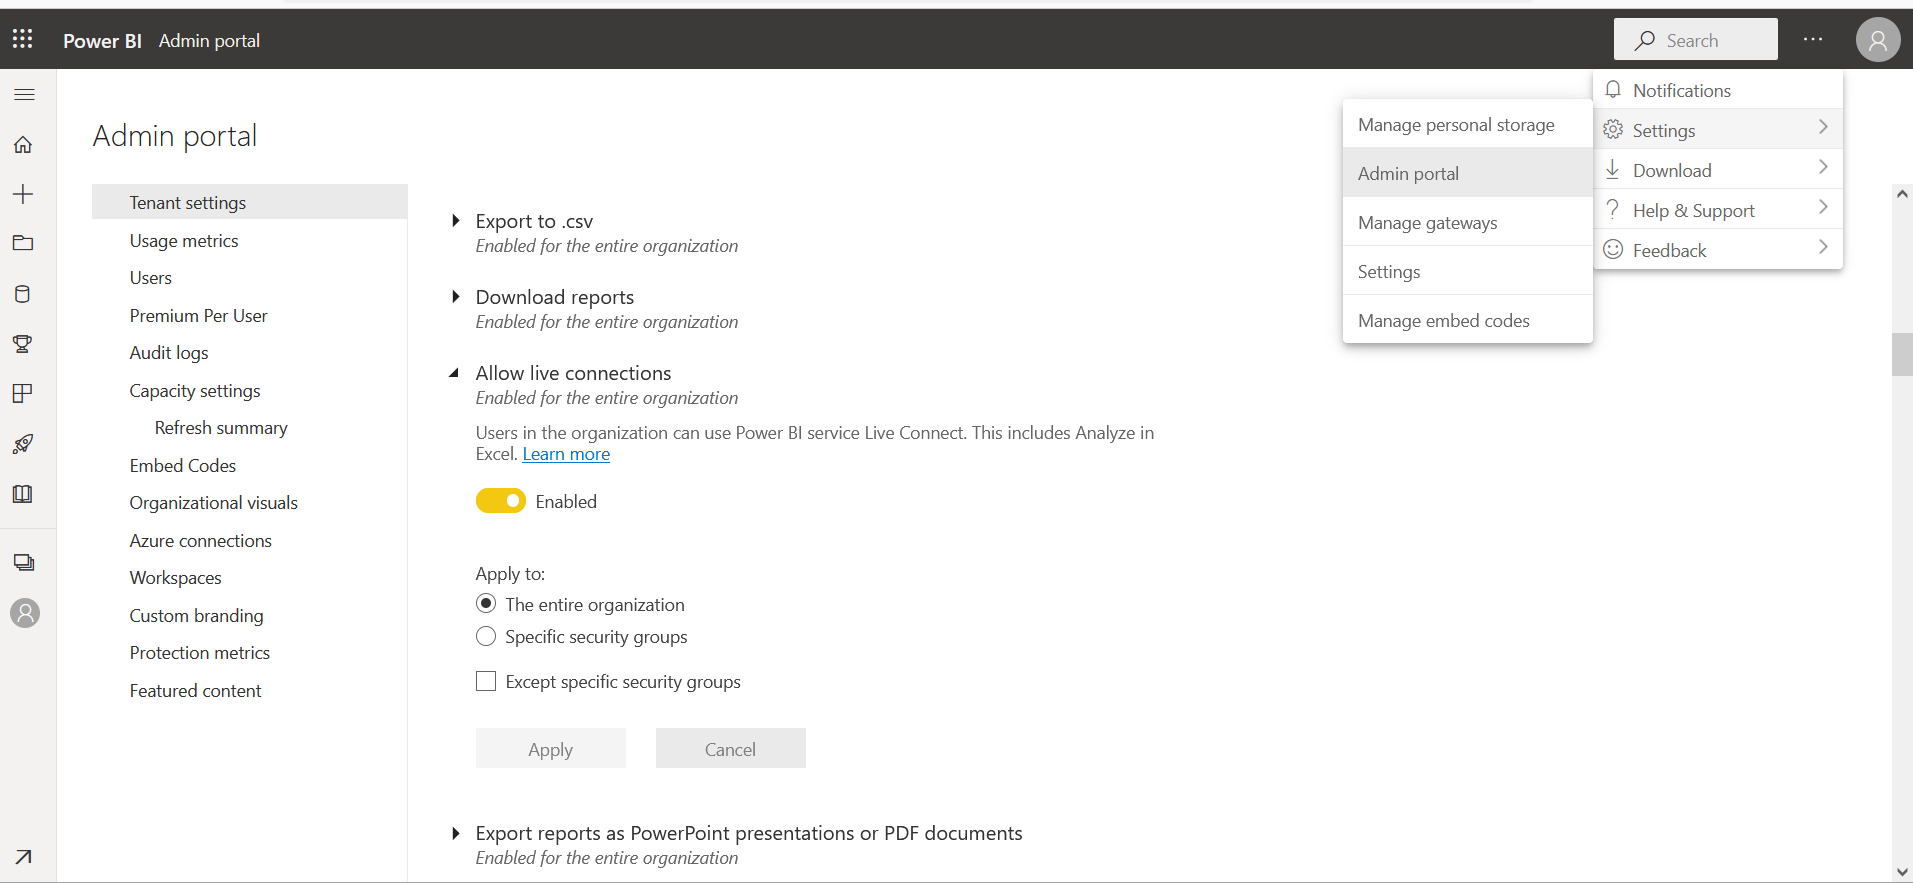This screenshot has width=1913, height=883.
Task: Check Except specific security groups box
Action: [486, 681]
